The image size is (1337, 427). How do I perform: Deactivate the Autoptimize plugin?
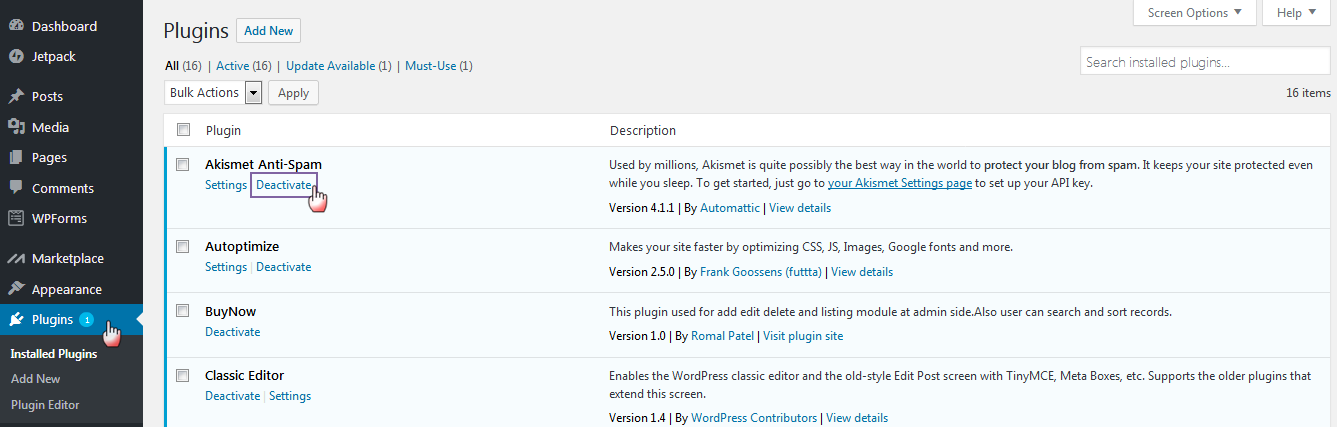click(x=284, y=267)
